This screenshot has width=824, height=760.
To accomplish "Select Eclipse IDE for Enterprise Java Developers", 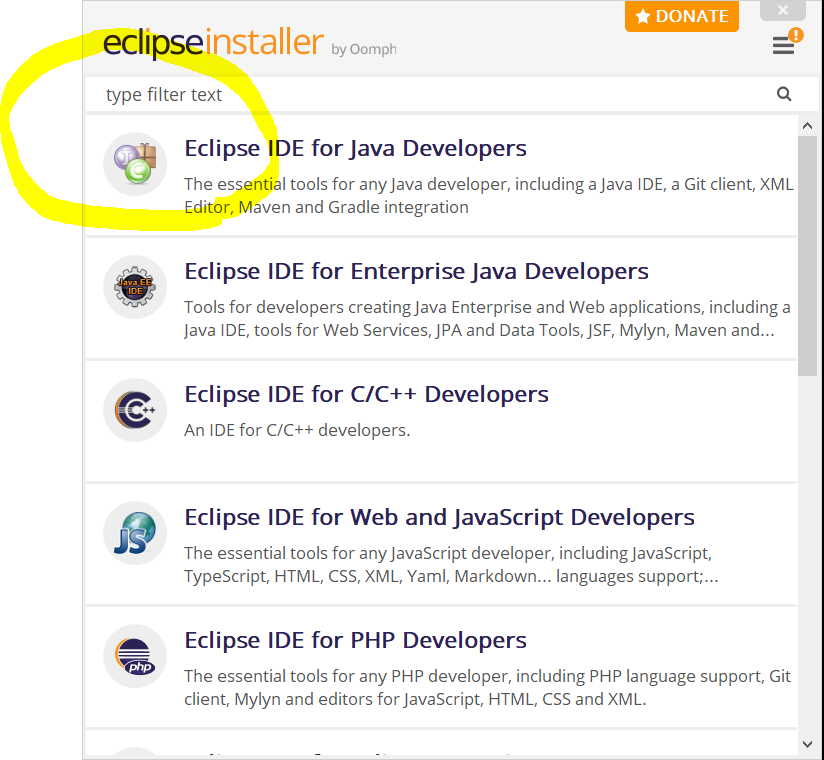I will point(441,299).
